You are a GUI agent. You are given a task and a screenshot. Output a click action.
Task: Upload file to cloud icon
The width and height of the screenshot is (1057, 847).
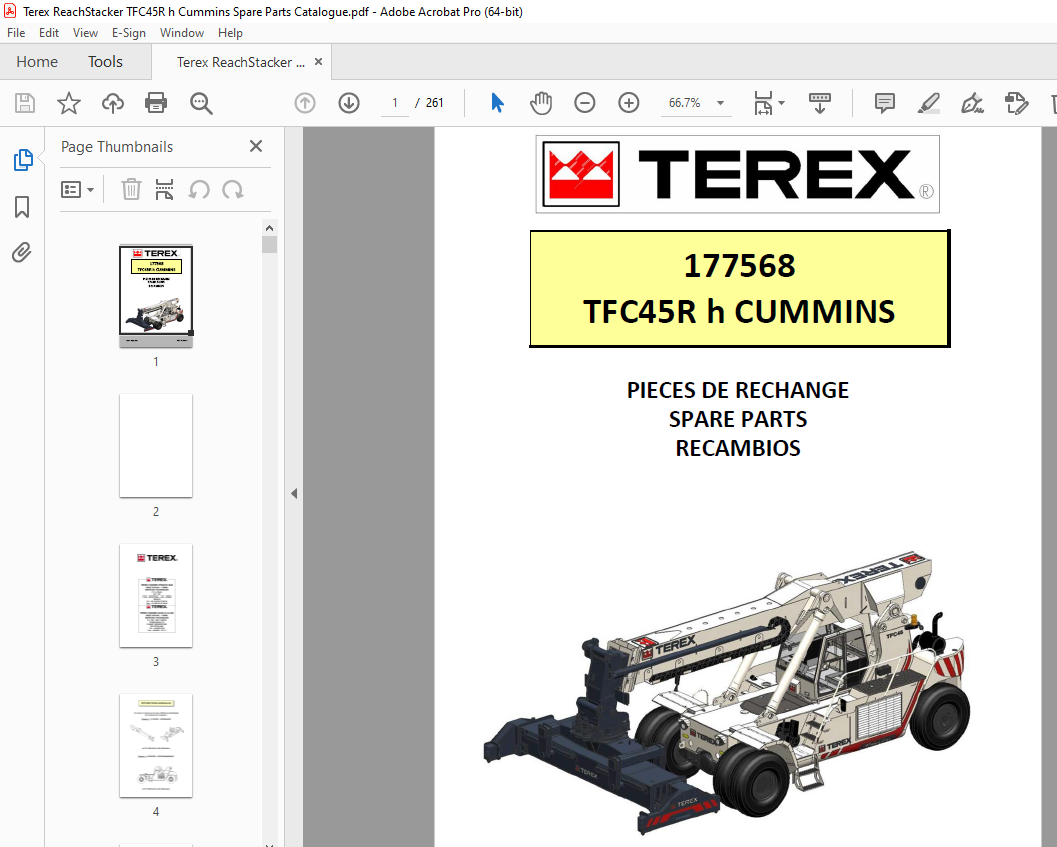click(x=113, y=103)
